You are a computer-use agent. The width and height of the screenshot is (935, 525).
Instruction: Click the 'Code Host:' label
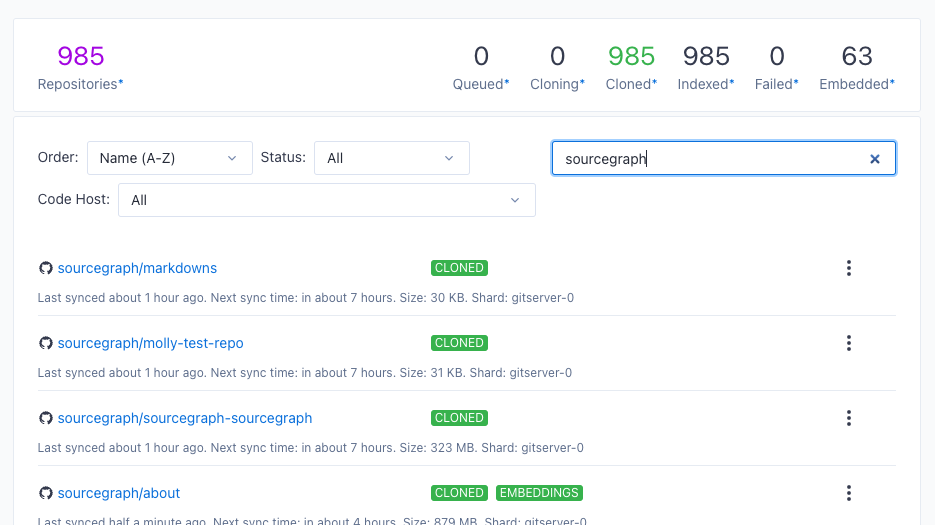tap(73, 199)
